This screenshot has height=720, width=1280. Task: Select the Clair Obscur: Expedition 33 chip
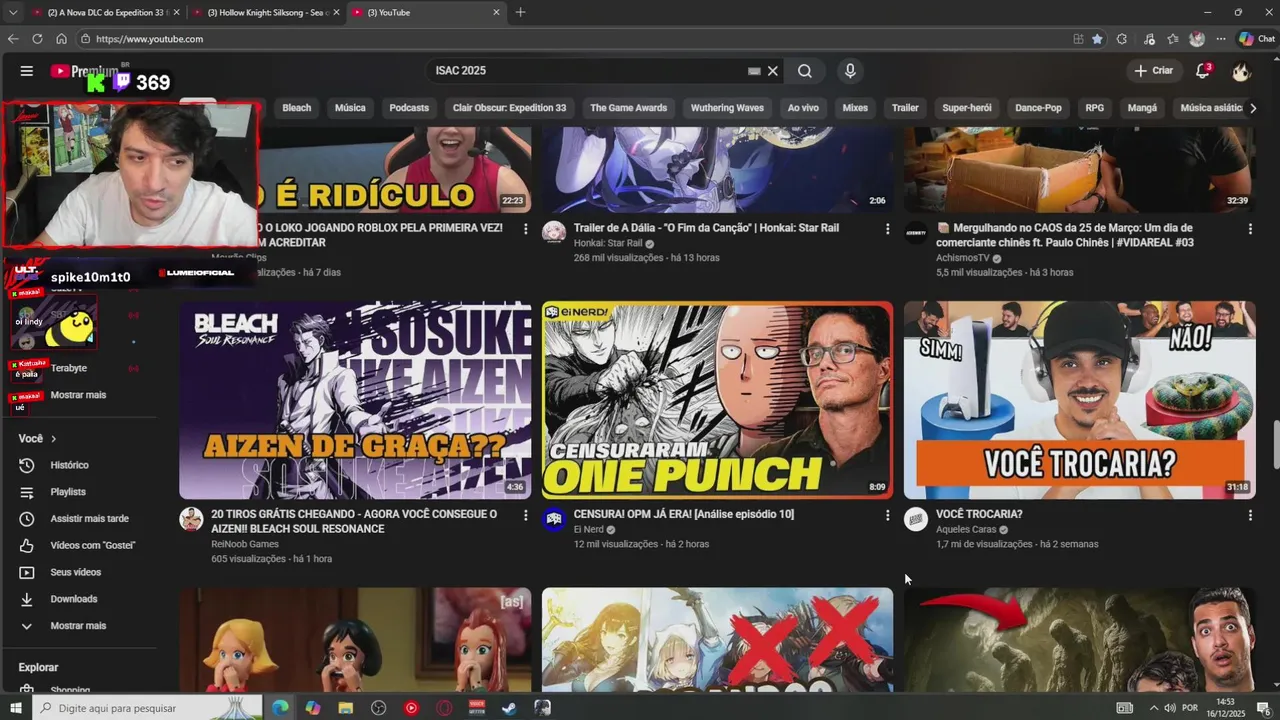coord(509,108)
